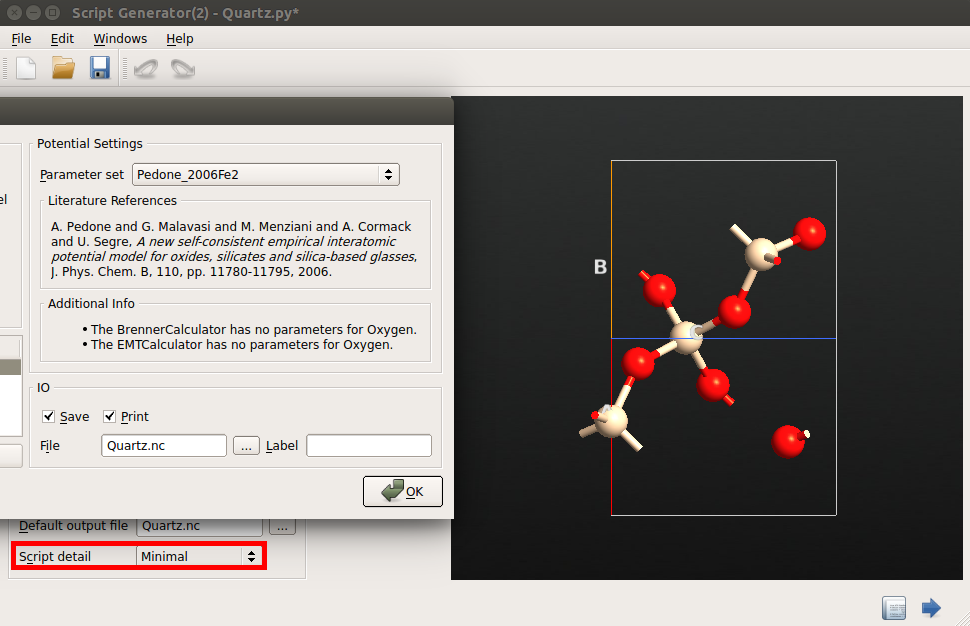
Task: Undo the last action
Action: click(146, 68)
